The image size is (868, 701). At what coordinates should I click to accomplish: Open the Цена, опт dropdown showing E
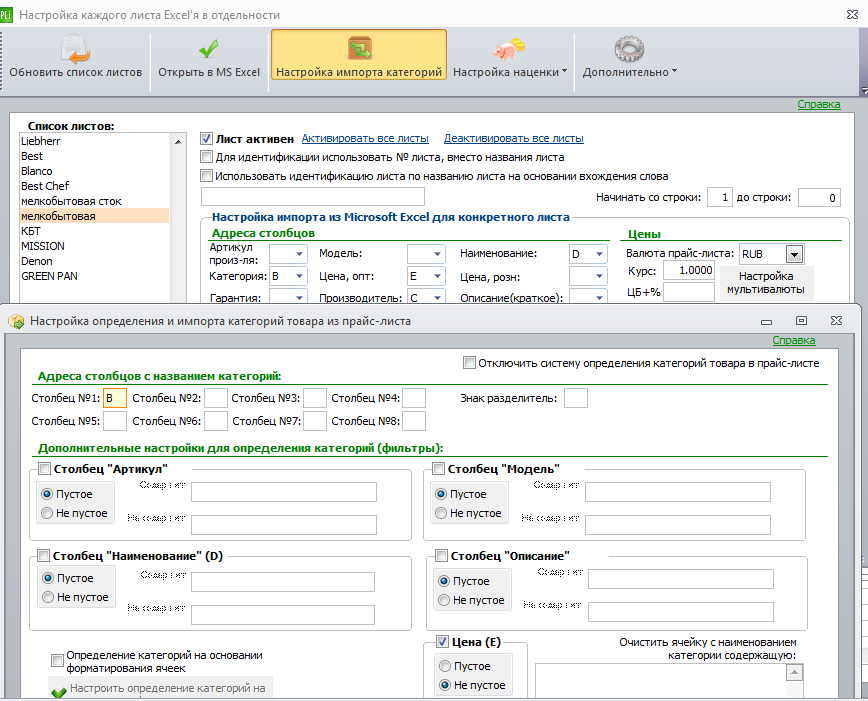tap(437, 276)
